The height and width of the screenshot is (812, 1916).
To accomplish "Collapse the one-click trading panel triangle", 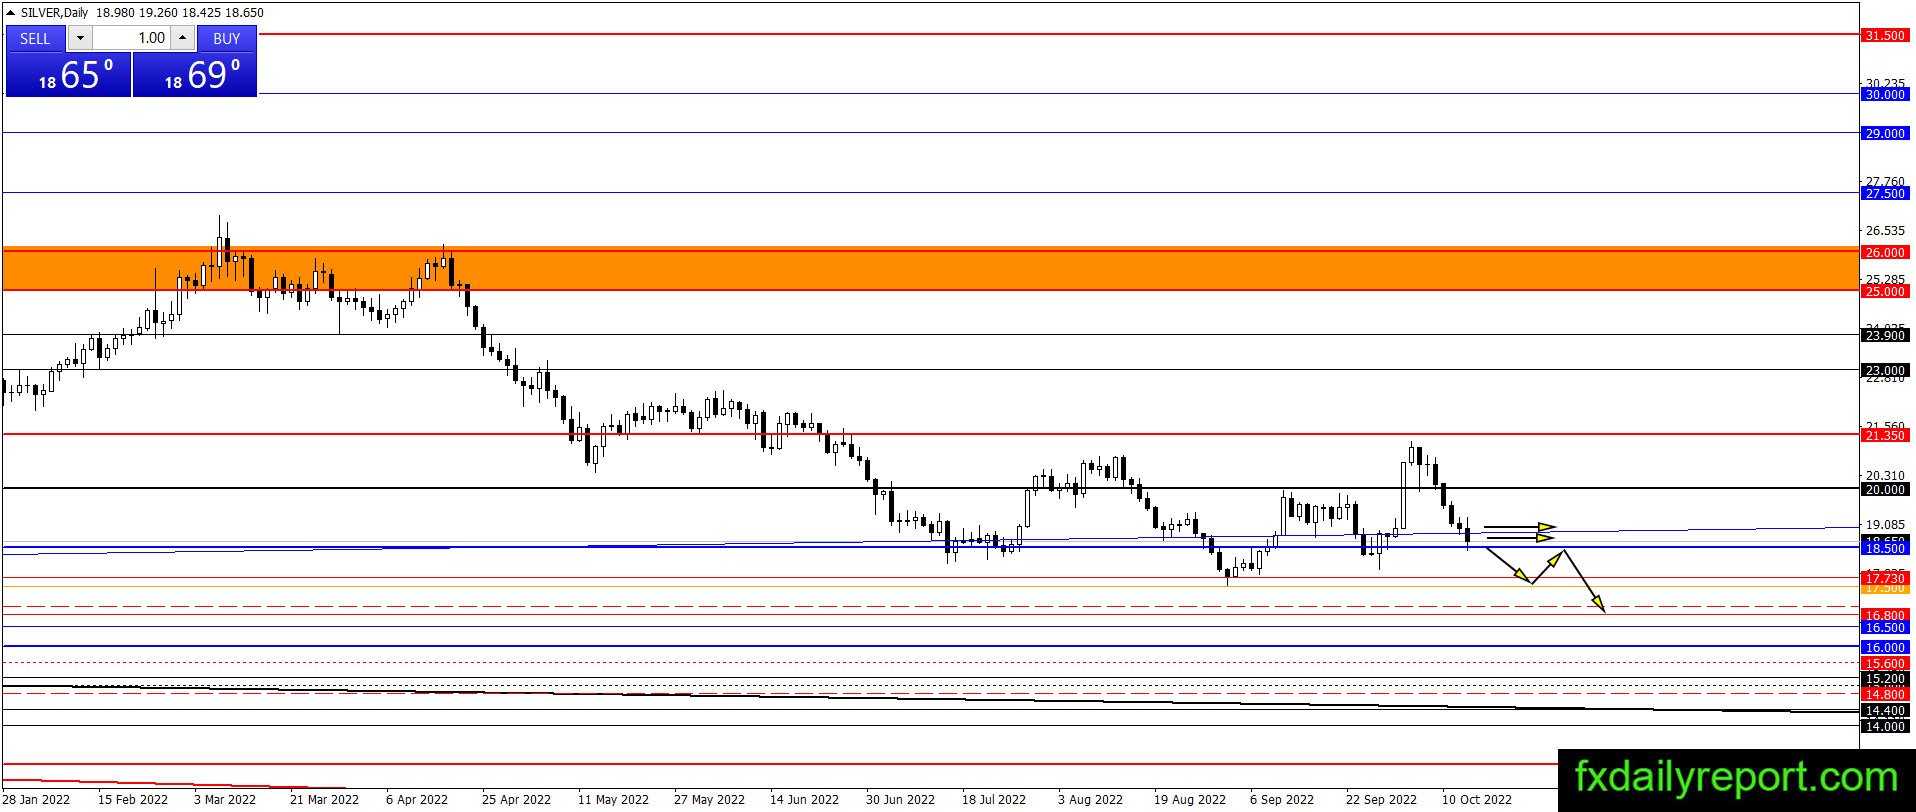I will (x=11, y=13).
